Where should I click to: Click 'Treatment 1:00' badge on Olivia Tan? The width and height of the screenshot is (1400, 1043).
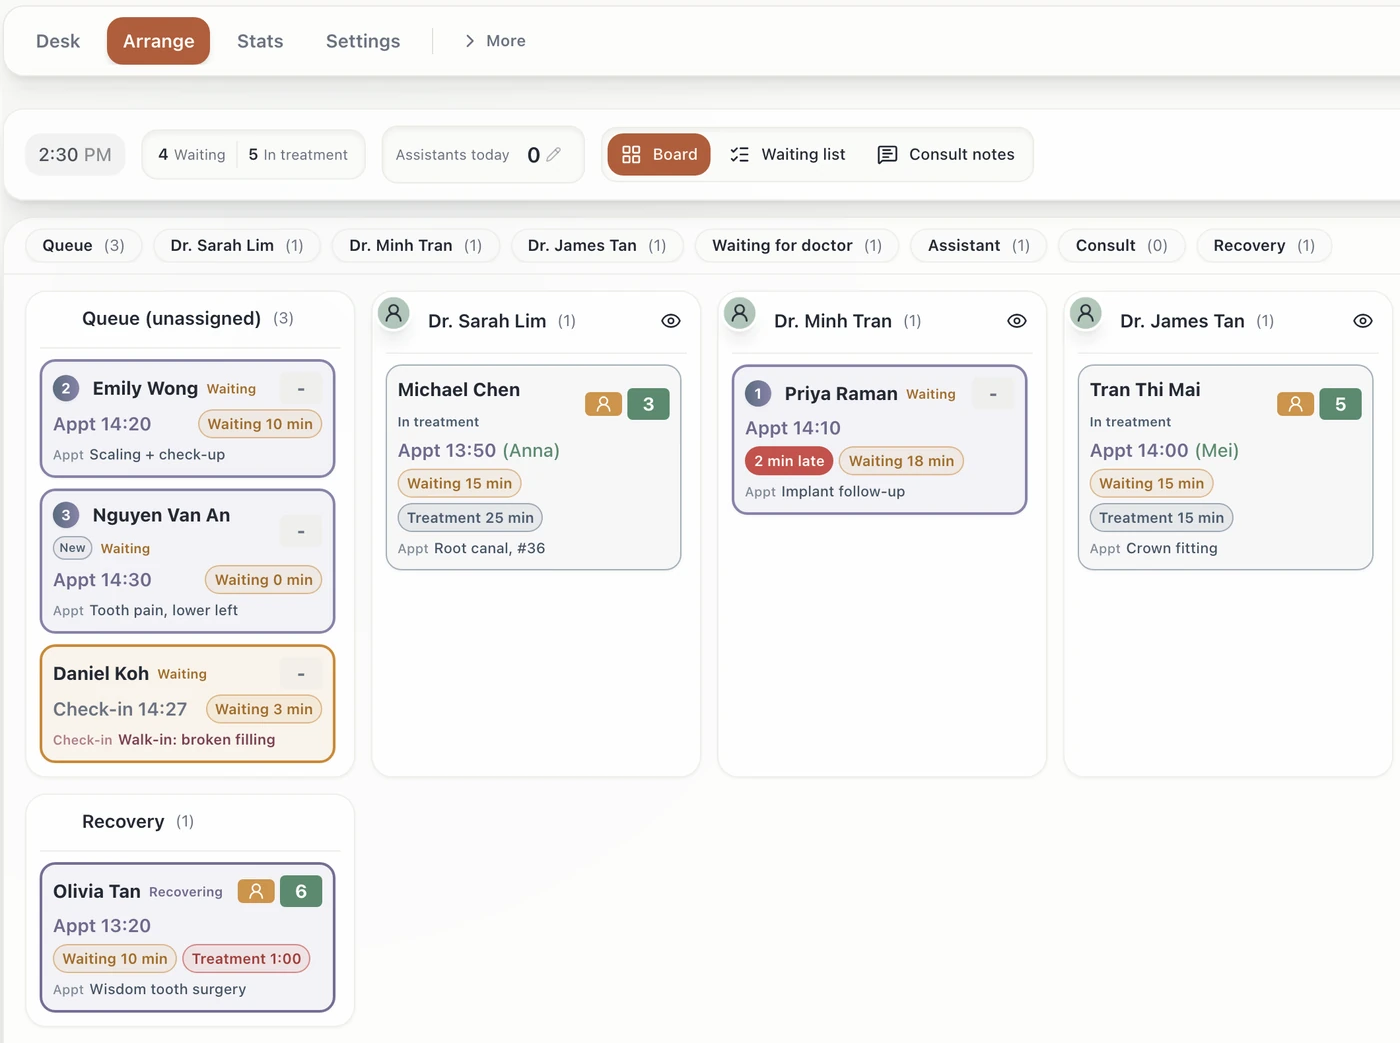point(246,959)
